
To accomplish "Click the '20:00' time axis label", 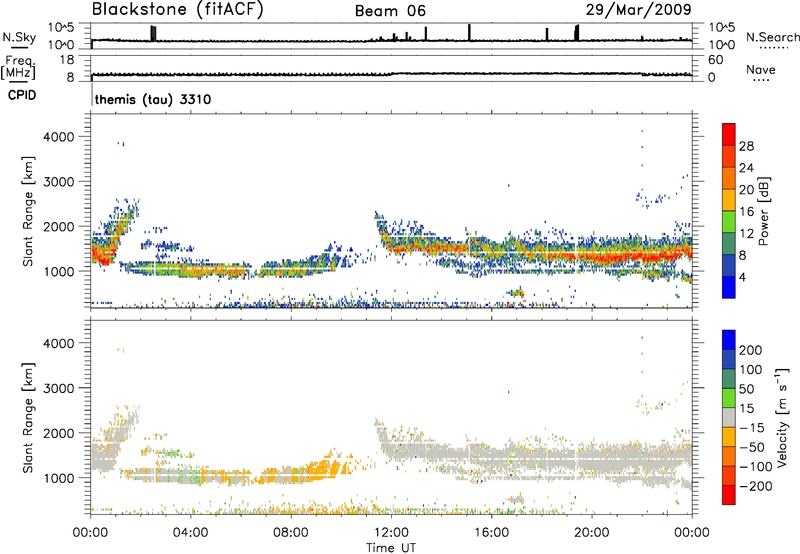I will [592, 533].
